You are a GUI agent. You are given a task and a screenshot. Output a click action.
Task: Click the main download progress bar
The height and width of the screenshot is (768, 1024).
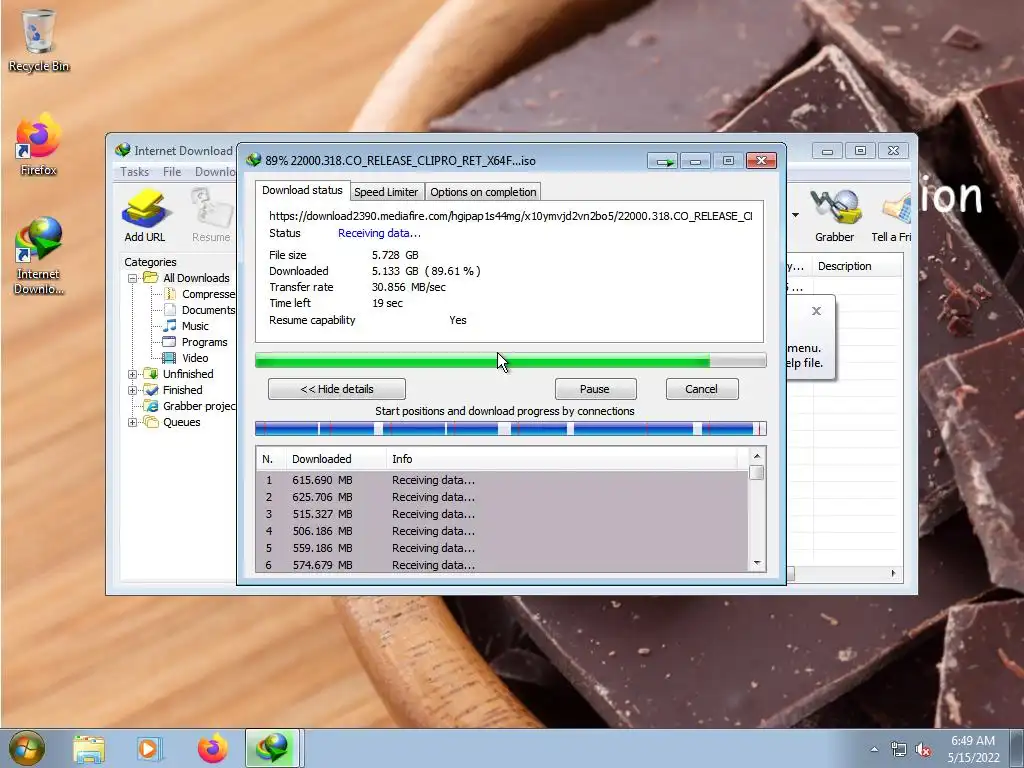click(x=511, y=360)
